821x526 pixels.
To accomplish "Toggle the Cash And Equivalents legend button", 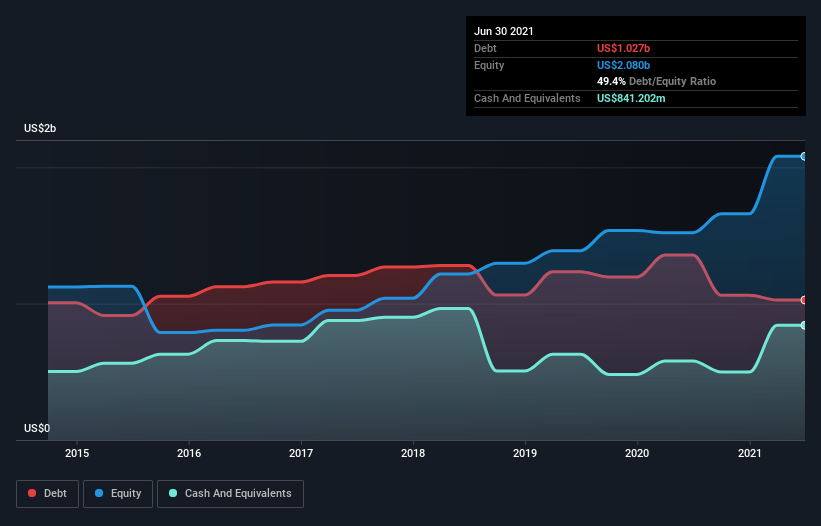I will pos(230,494).
